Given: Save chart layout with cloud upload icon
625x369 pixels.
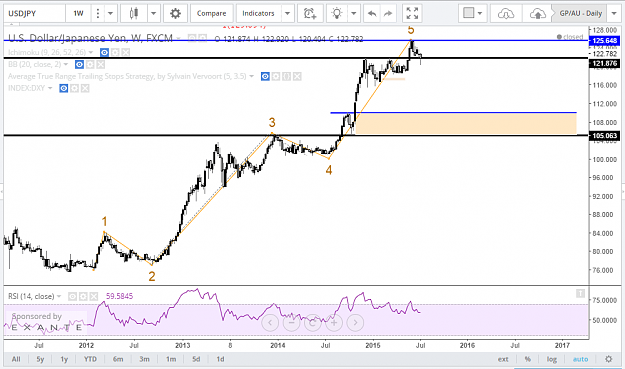Looking at the screenshot, I should (x=537, y=14).
